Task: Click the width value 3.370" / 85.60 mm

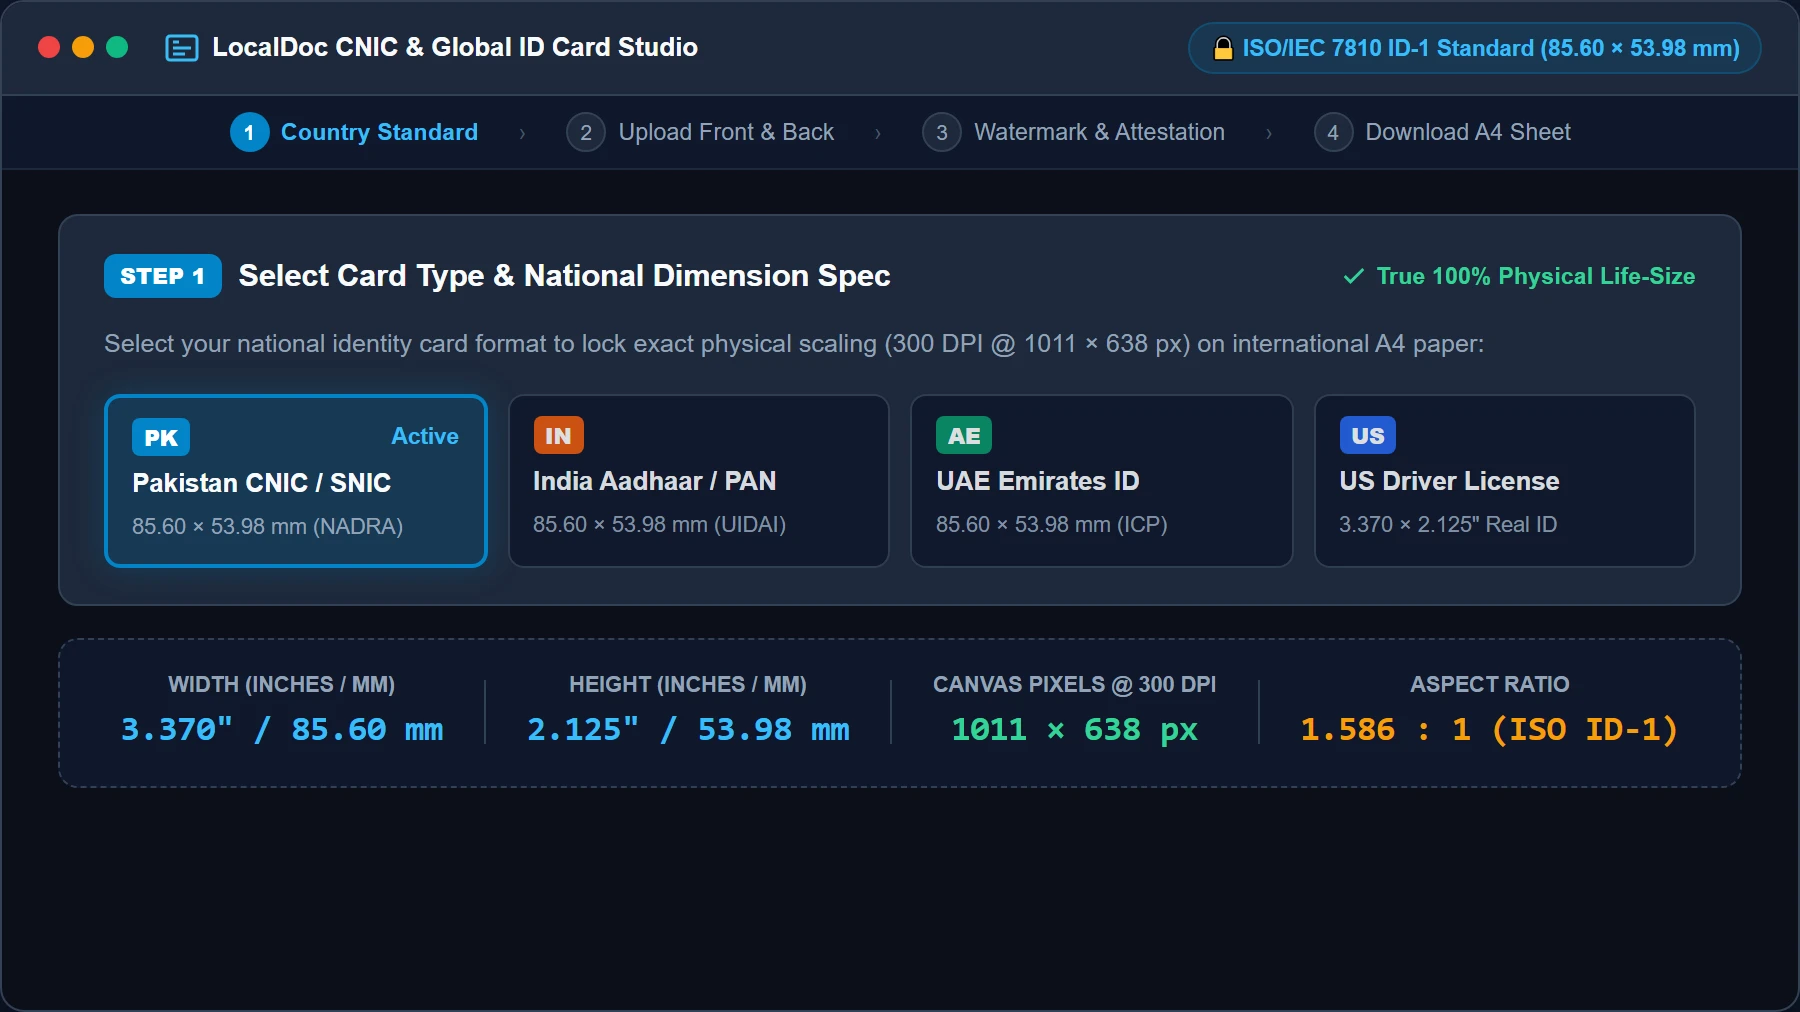Action: tap(282, 729)
